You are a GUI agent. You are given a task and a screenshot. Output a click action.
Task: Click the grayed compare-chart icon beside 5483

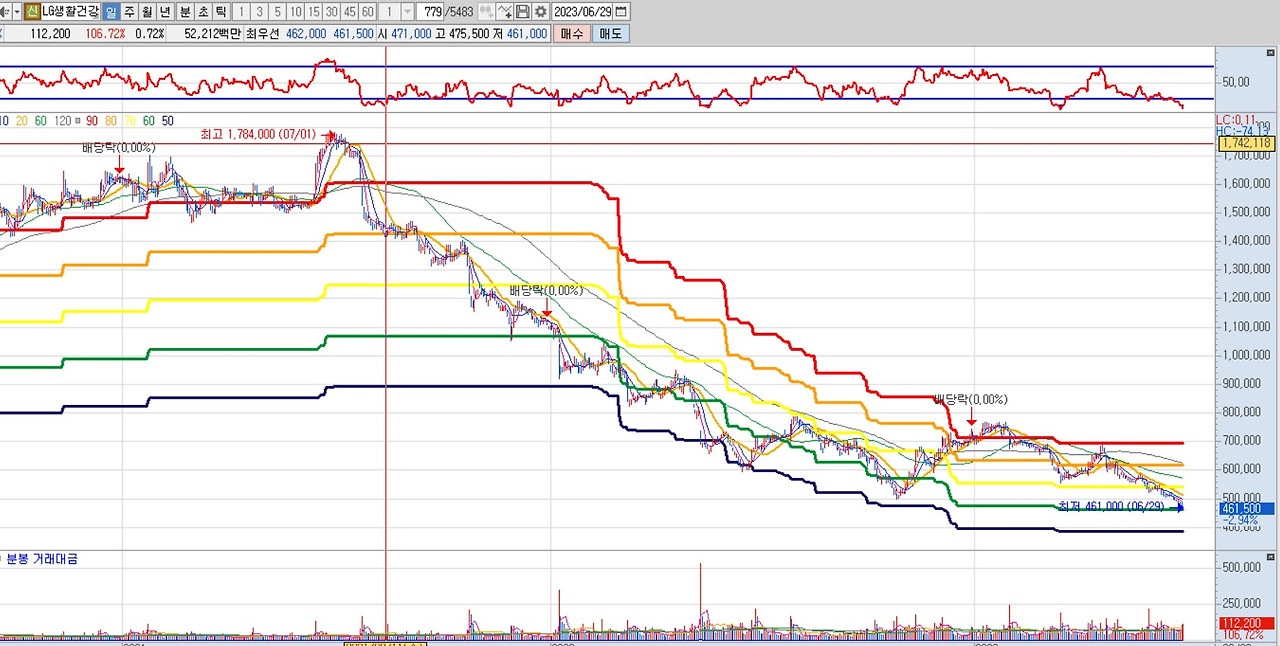pos(485,11)
